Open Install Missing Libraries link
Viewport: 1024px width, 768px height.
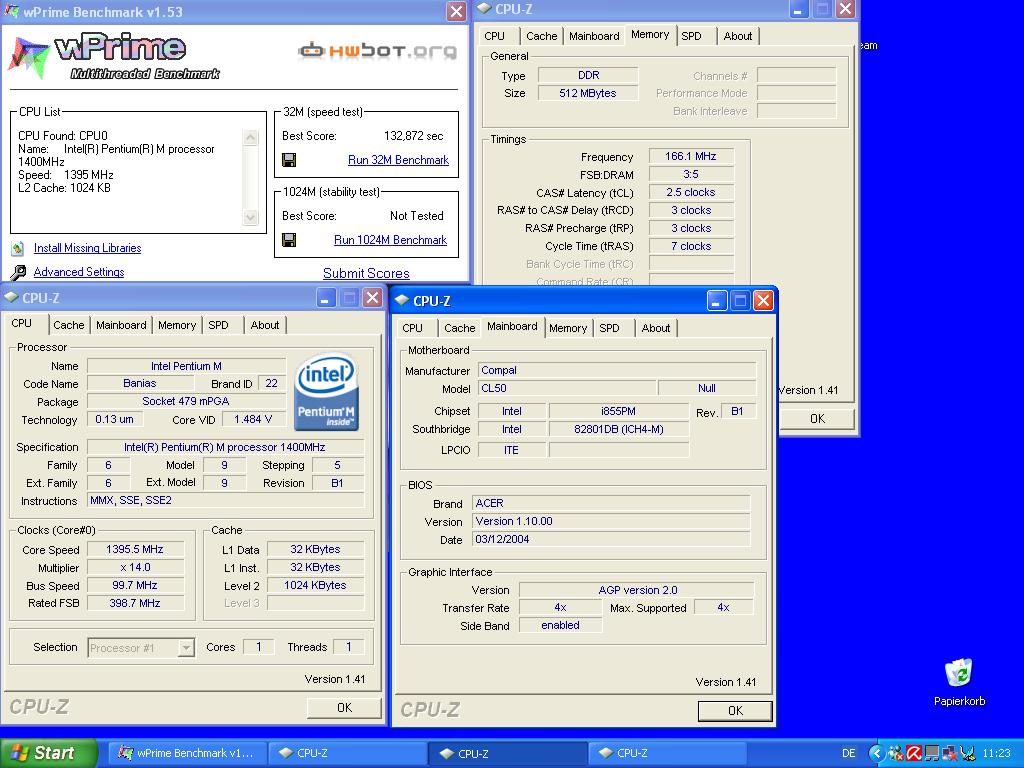88,248
